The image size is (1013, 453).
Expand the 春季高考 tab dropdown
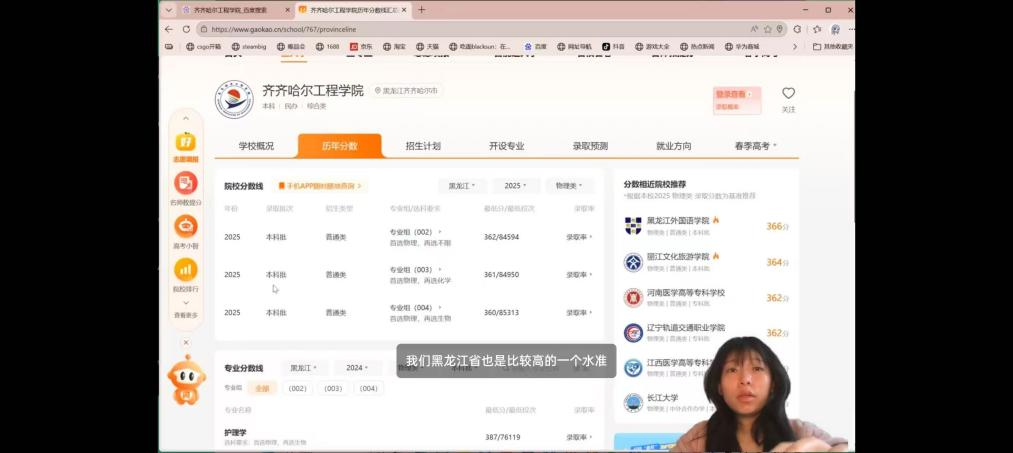755,146
